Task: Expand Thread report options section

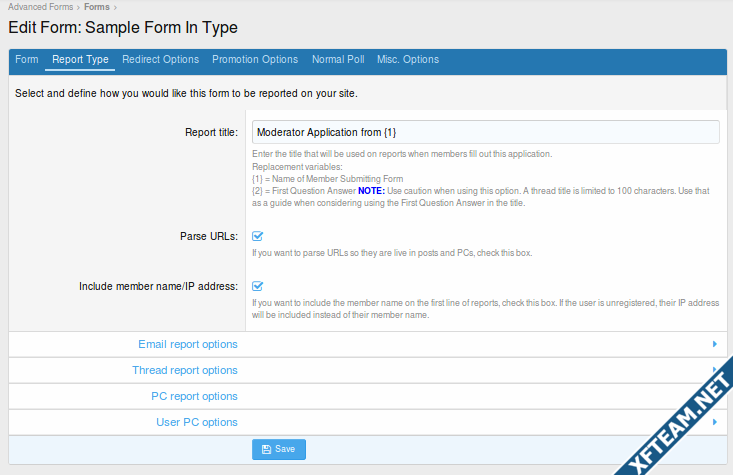Action: [x=367, y=370]
